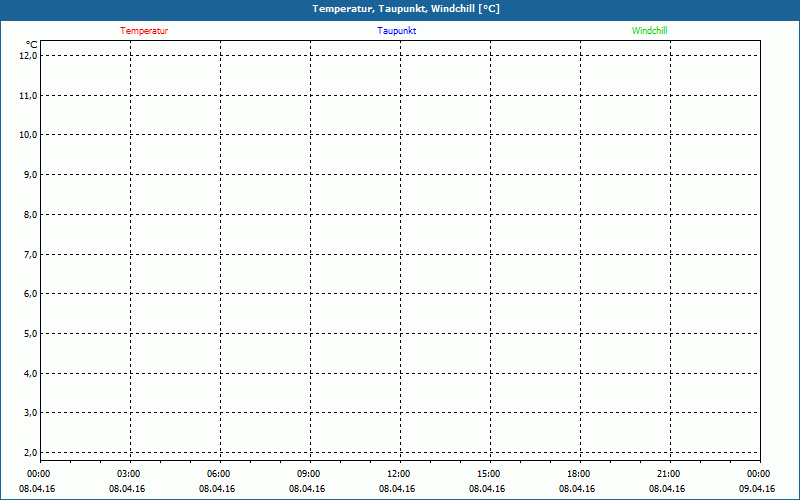
Task: Click the '3,0' y-axis value
Action: [x=30, y=412]
